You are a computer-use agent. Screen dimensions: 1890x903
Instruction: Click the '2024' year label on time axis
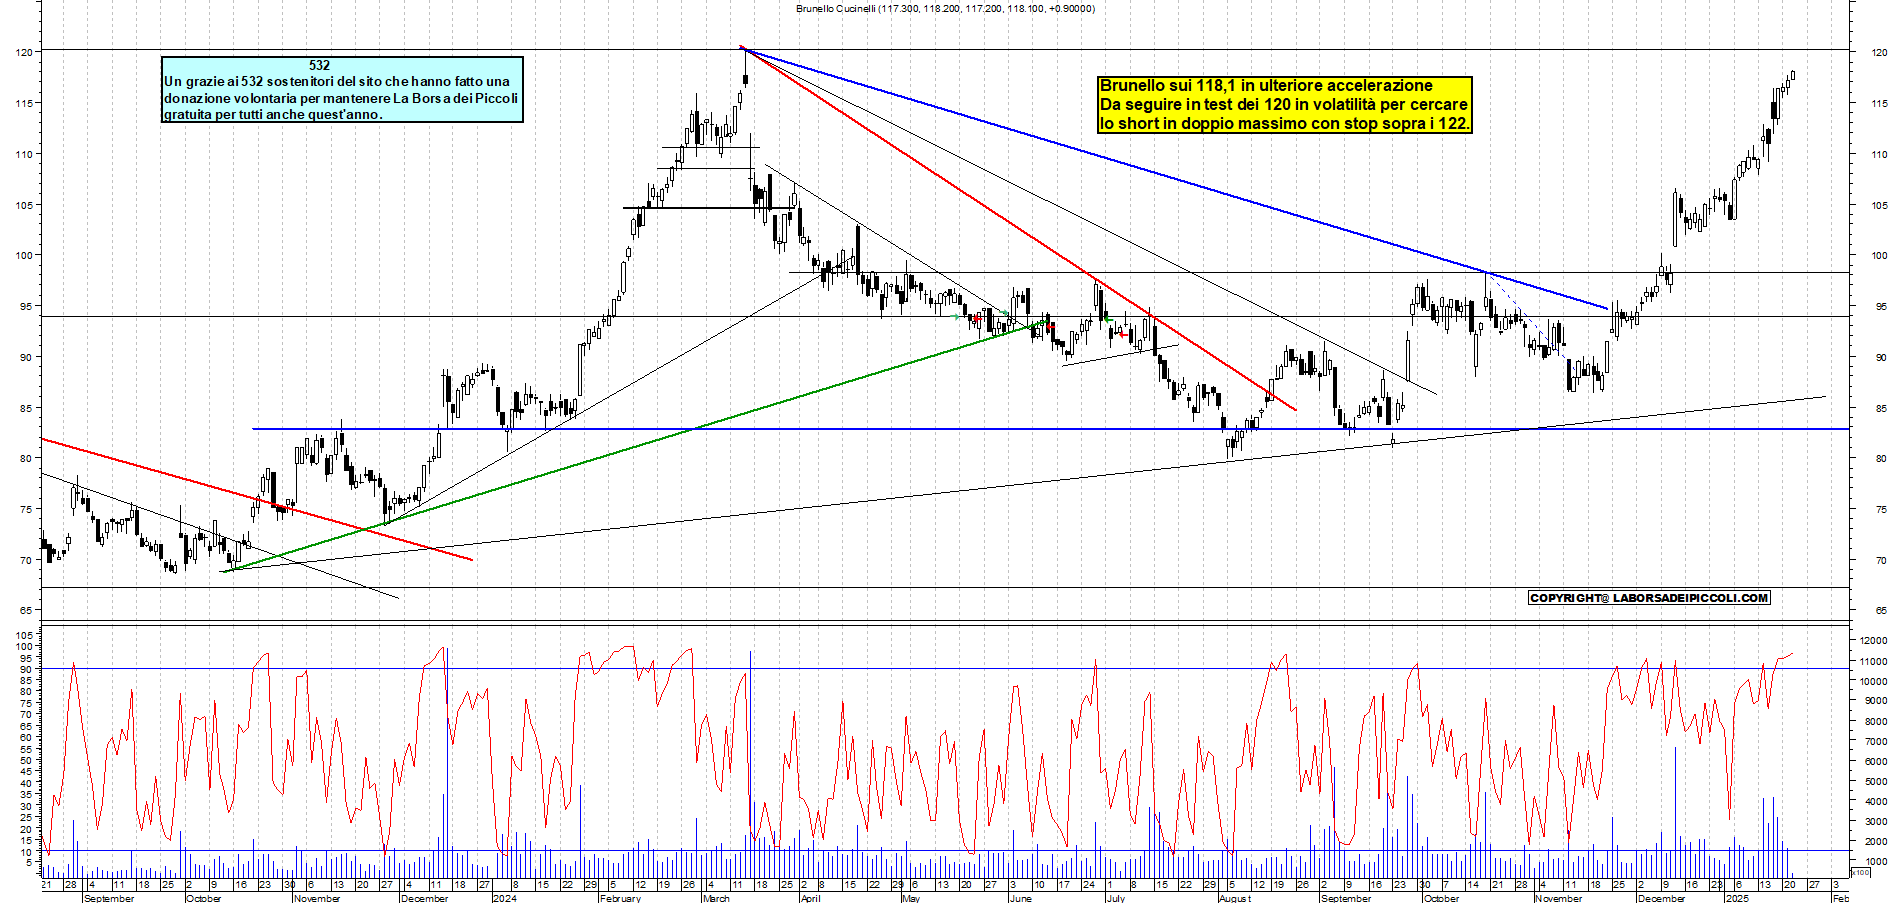505,897
